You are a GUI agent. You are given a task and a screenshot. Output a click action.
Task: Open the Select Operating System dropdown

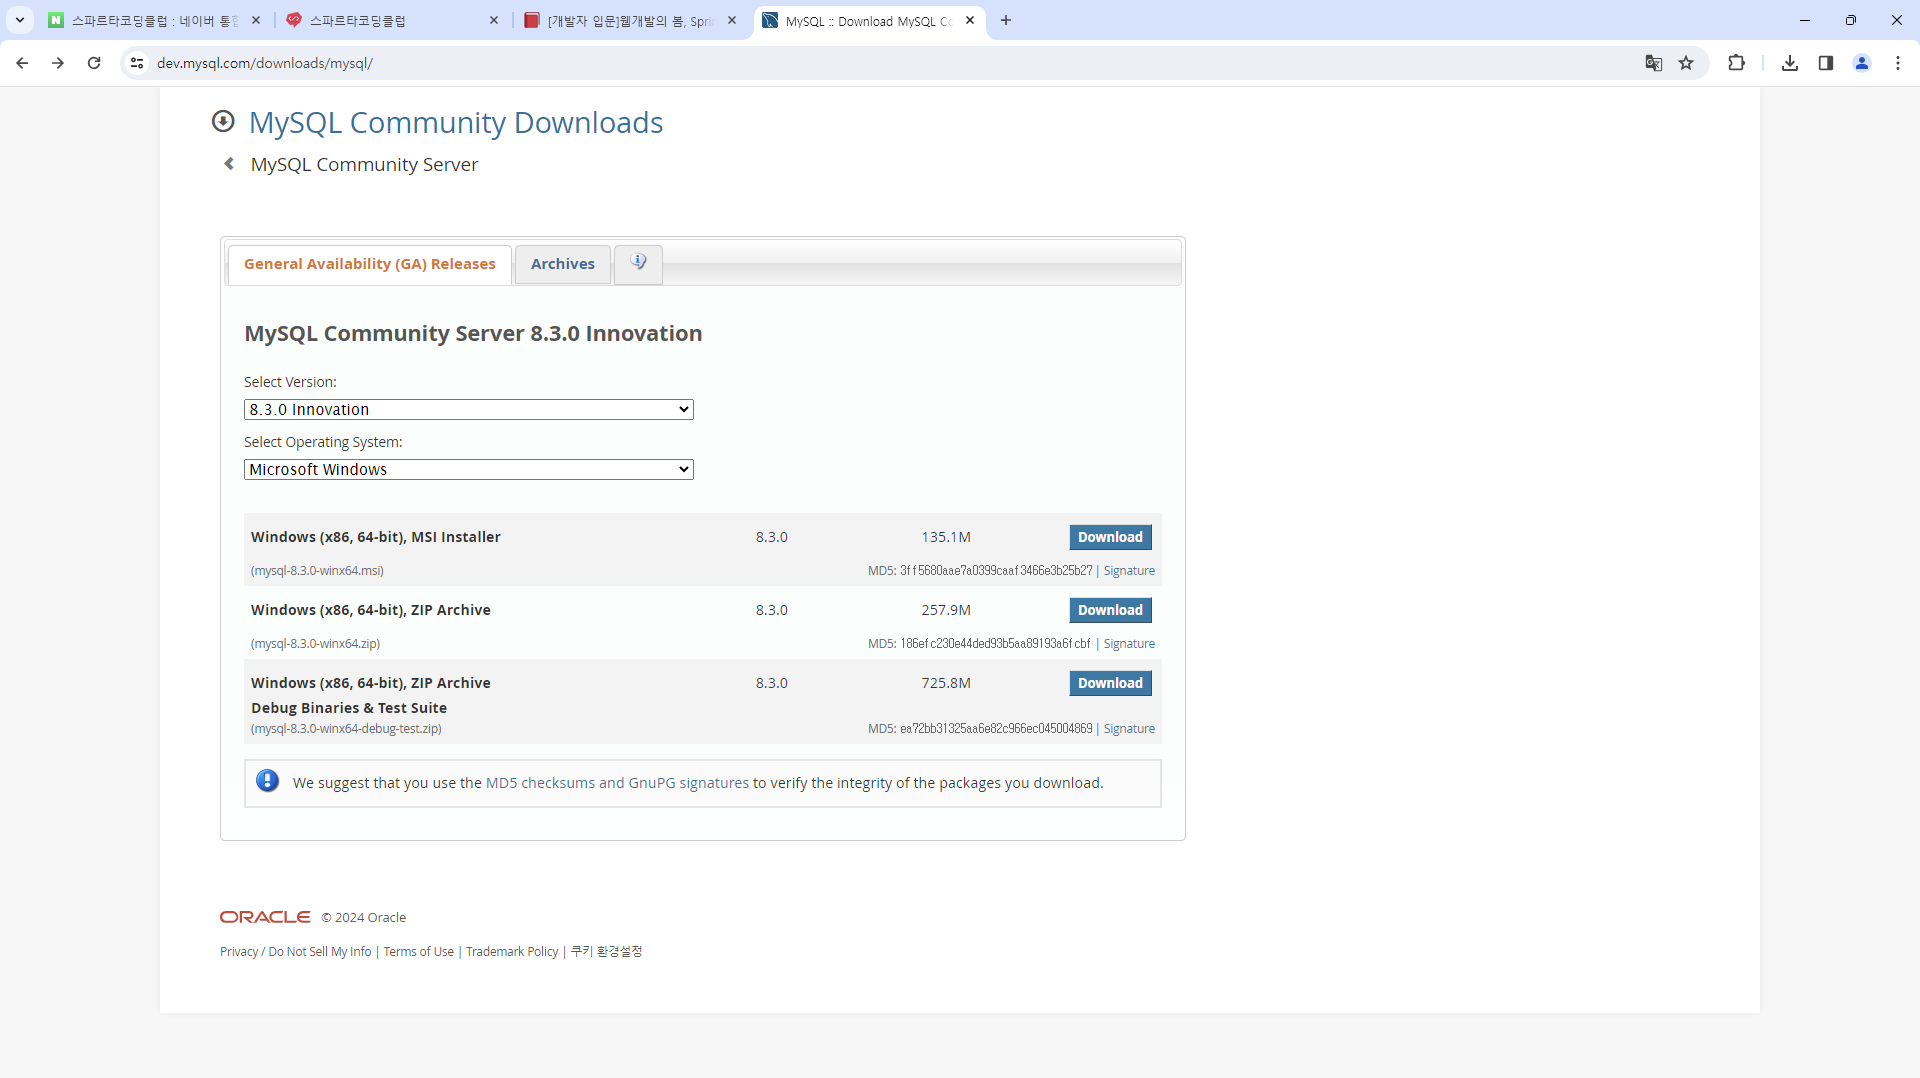469,469
